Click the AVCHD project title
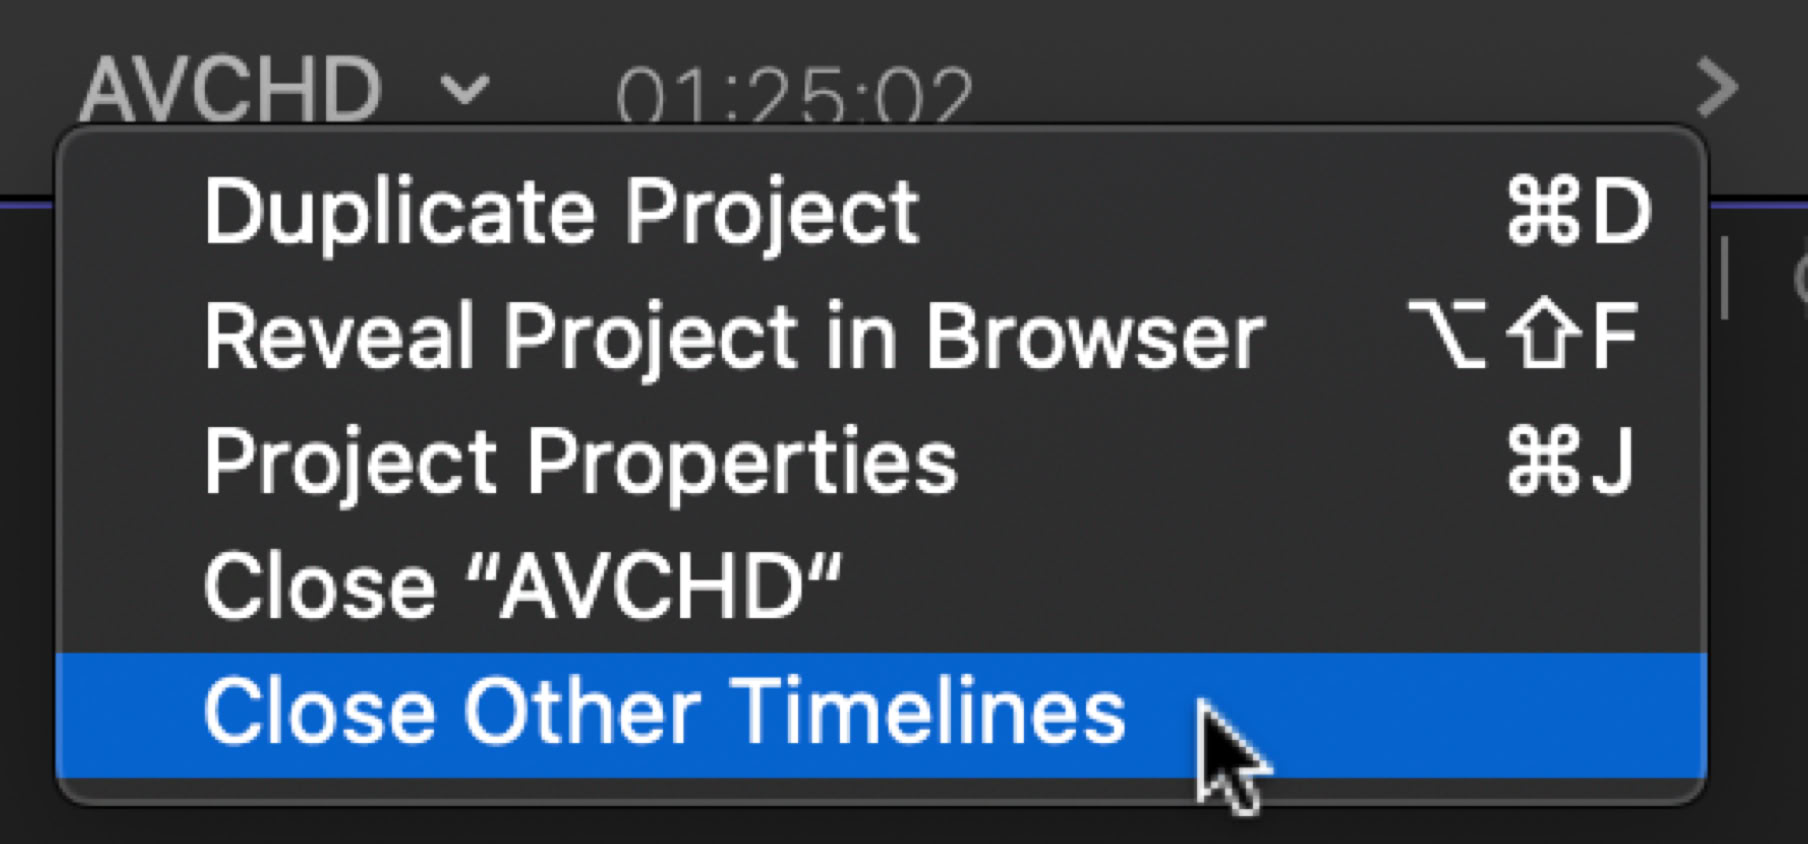Screen dimensions: 1808x844 pos(230,90)
